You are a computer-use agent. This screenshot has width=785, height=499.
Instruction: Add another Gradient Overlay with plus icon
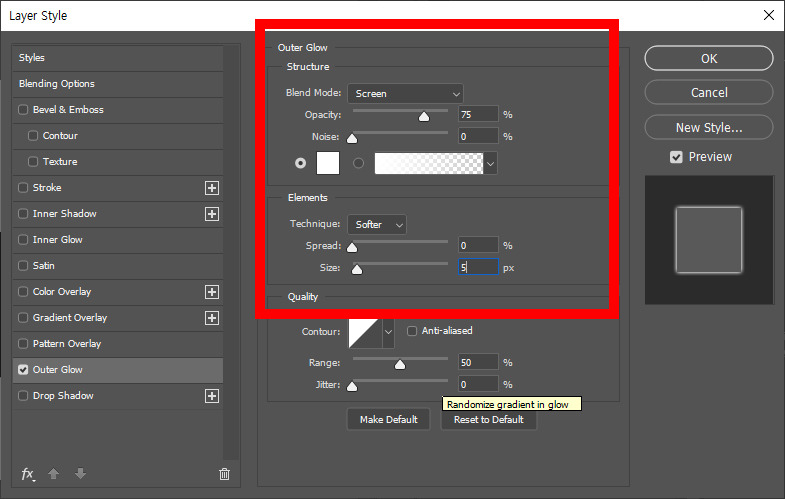[x=212, y=318]
